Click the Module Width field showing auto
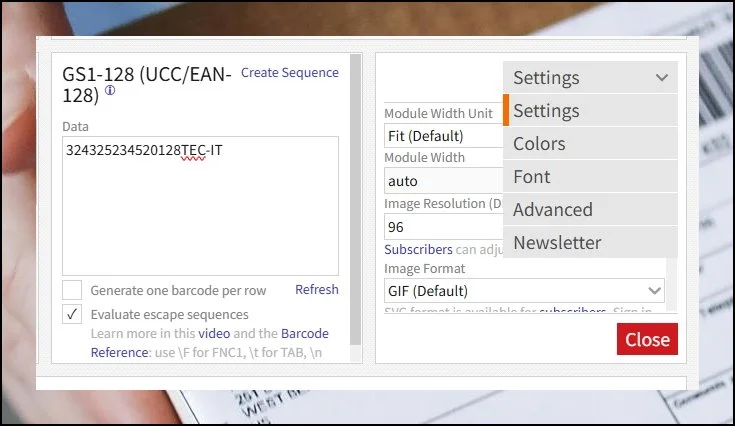Viewport: 735px width, 426px height. pos(443,181)
